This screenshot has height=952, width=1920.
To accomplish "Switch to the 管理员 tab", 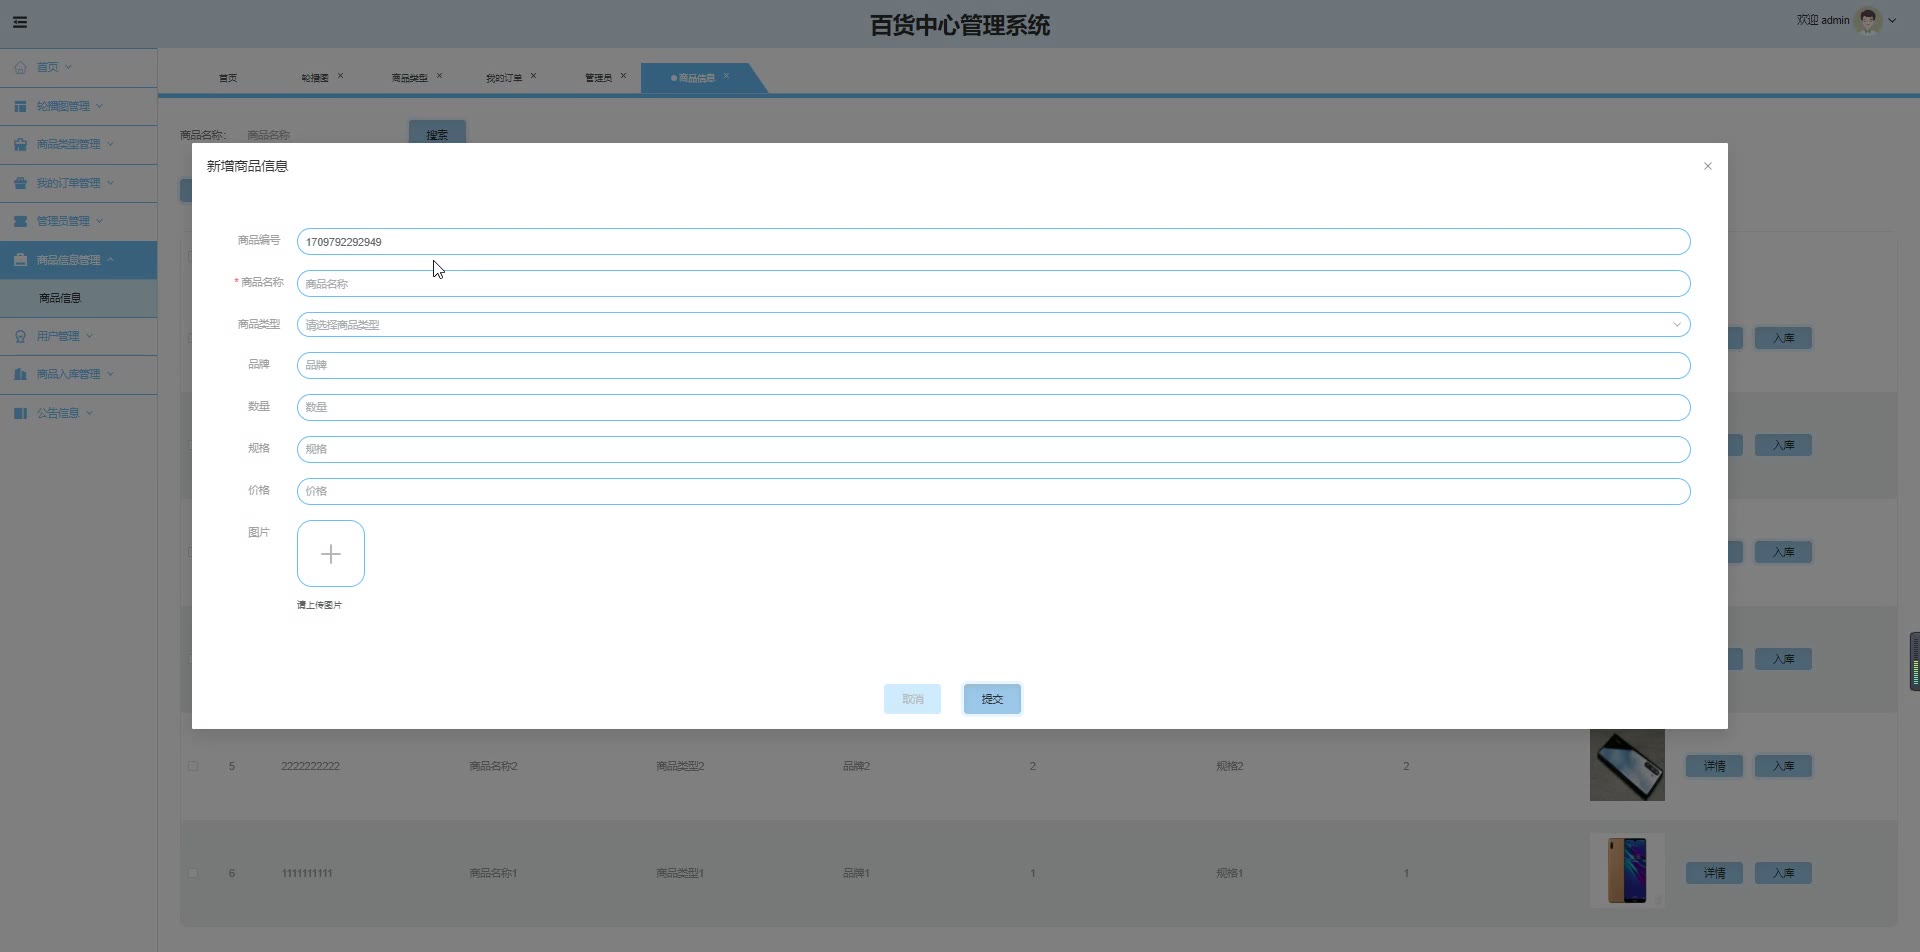I will pos(598,78).
